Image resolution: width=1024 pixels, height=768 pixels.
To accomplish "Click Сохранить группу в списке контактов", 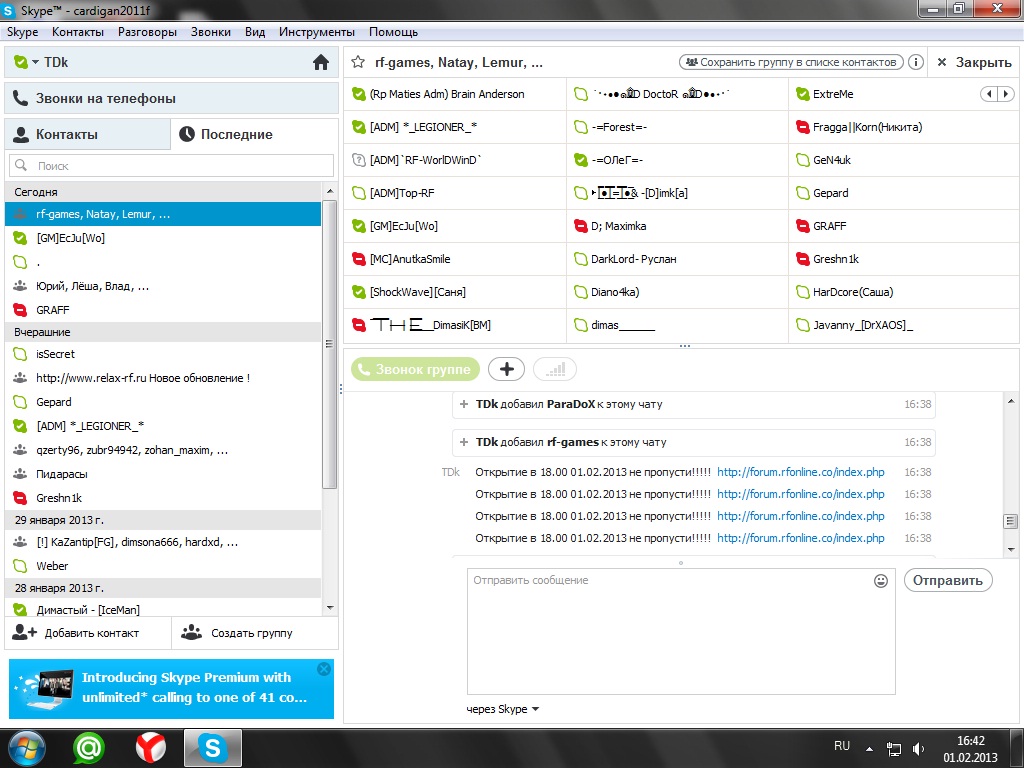I will [x=792, y=62].
